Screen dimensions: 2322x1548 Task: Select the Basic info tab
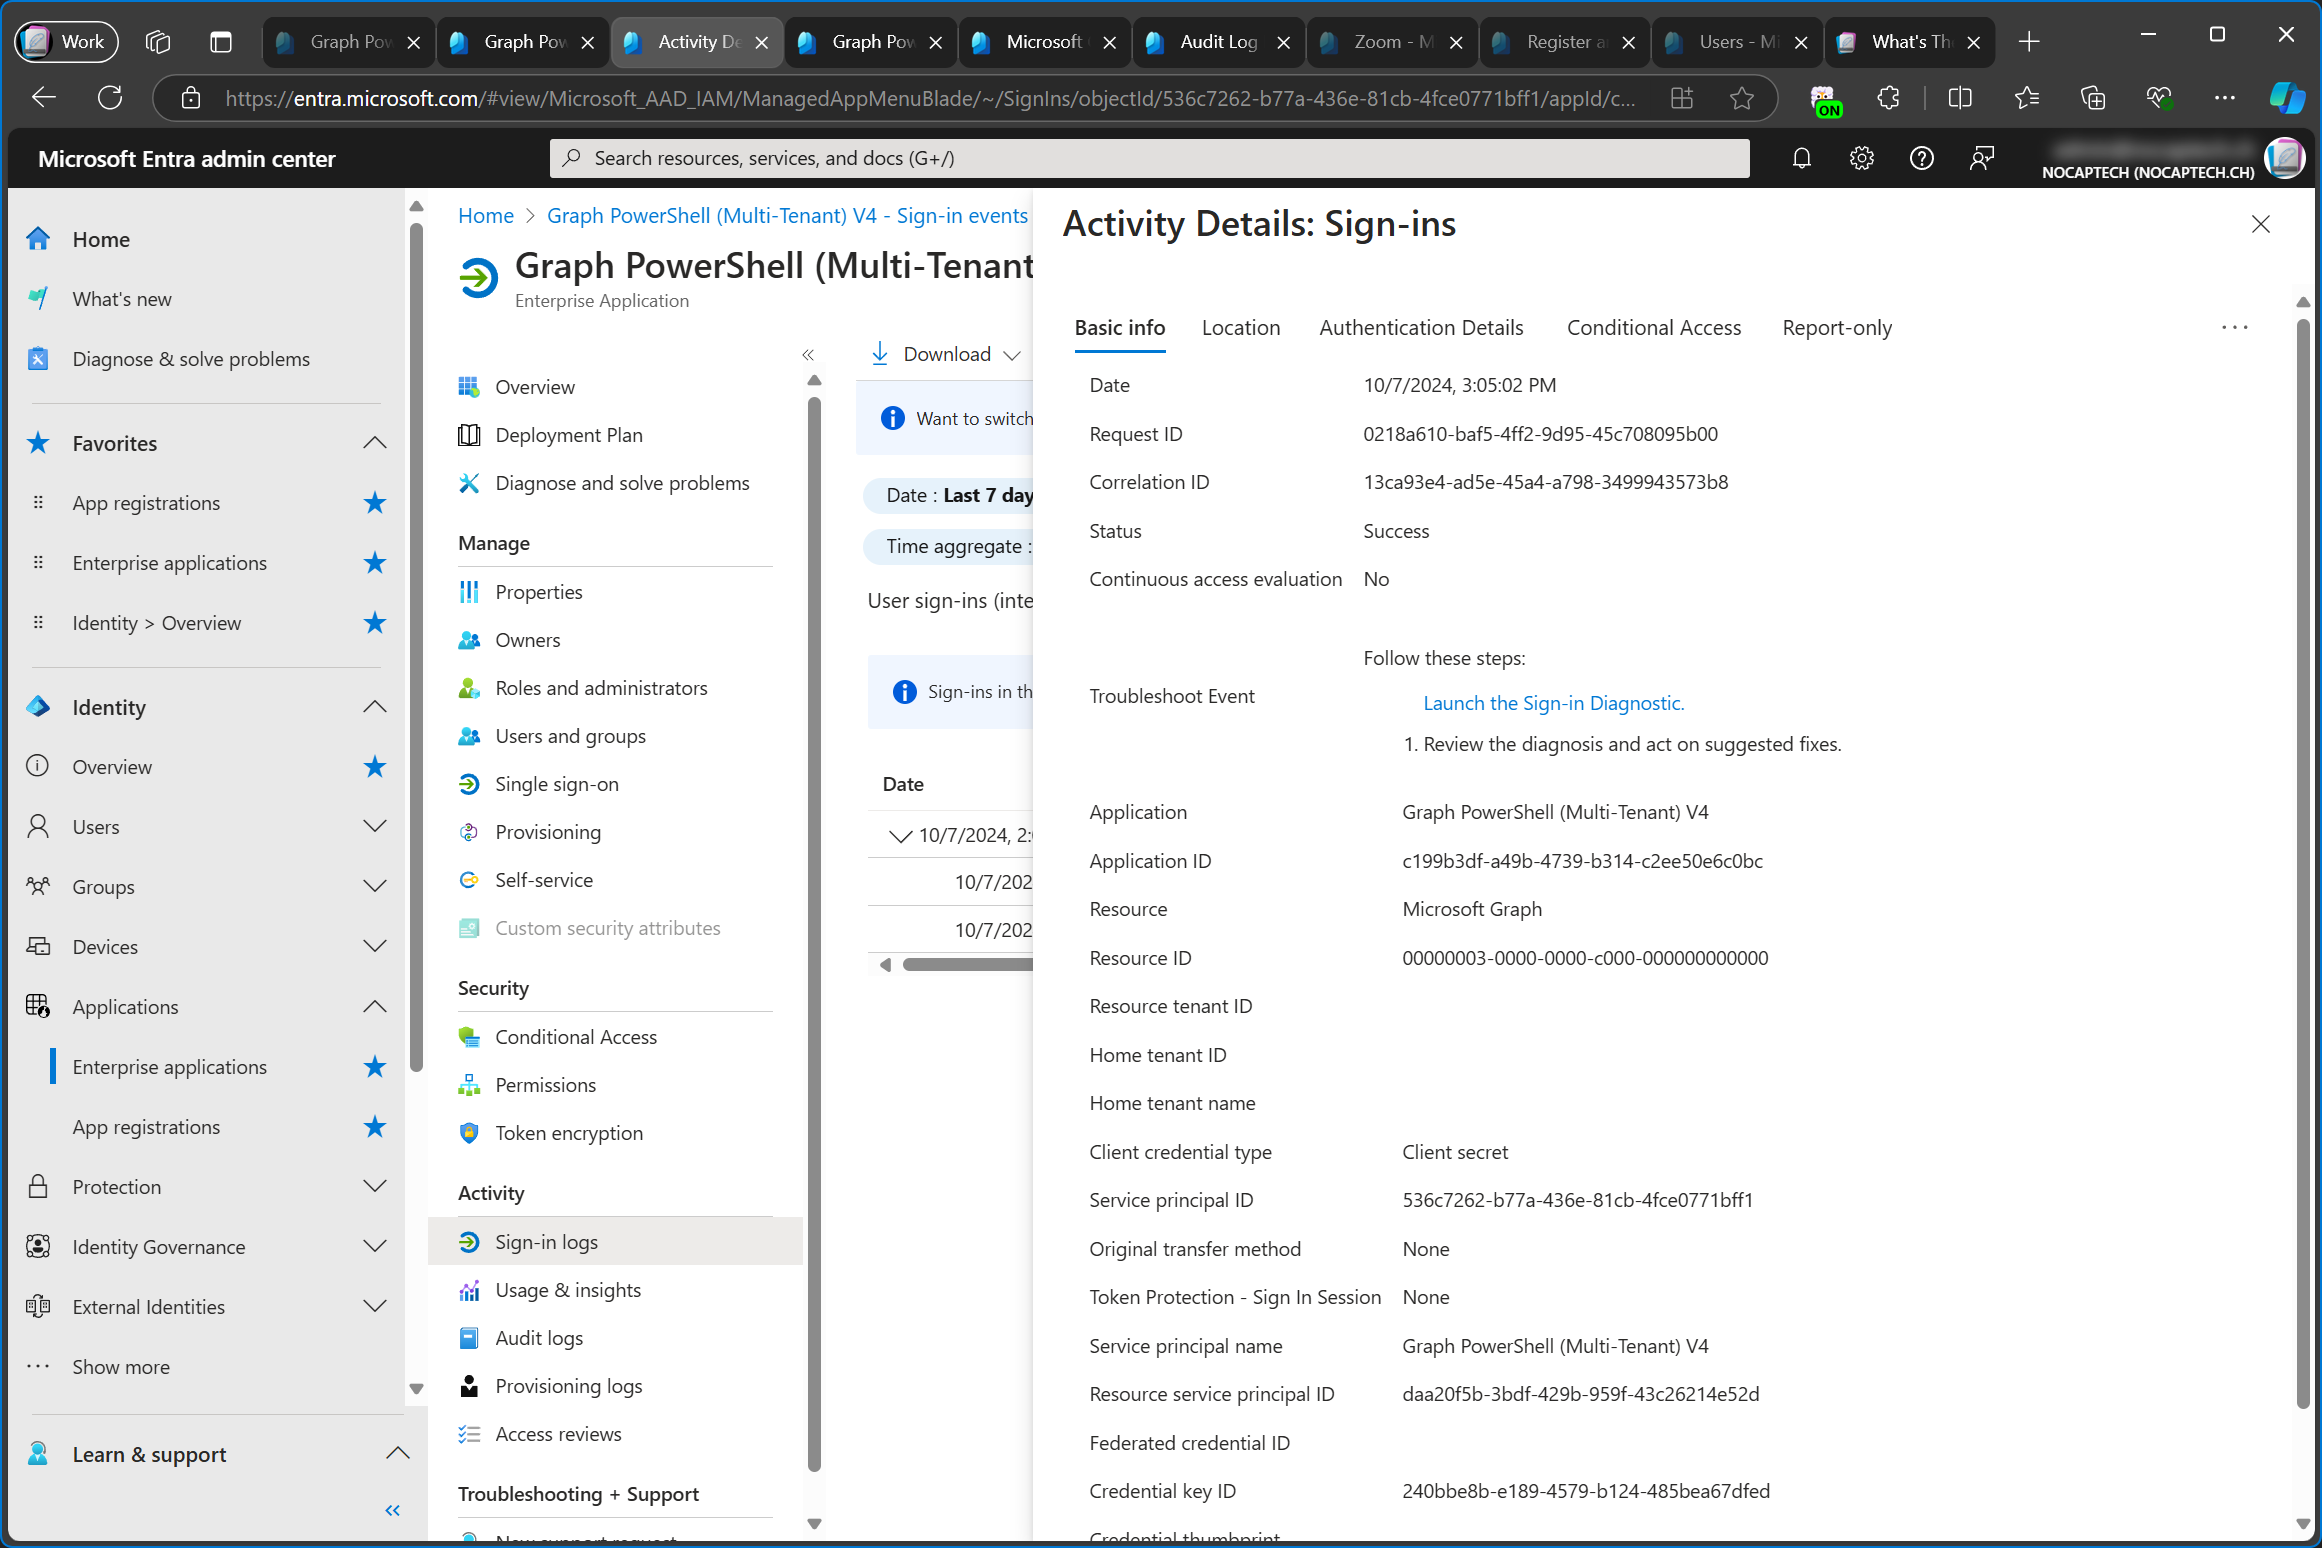1119,328
